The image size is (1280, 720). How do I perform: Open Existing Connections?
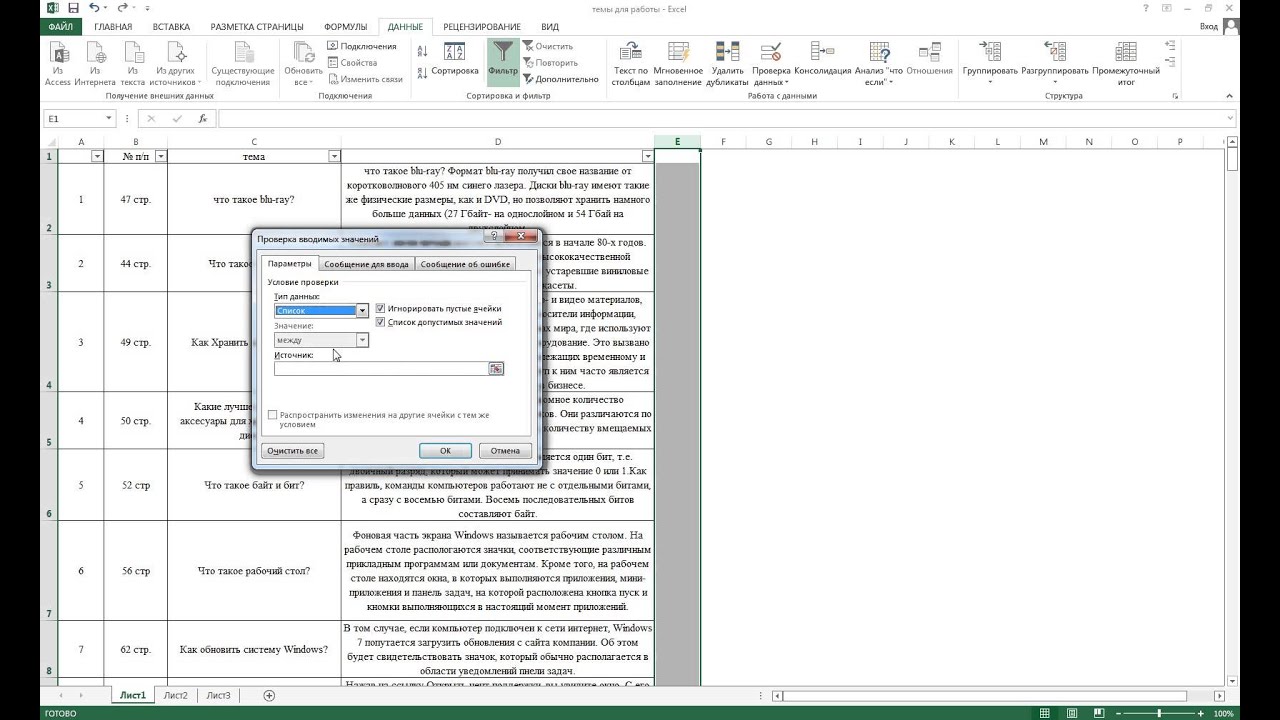[243, 64]
